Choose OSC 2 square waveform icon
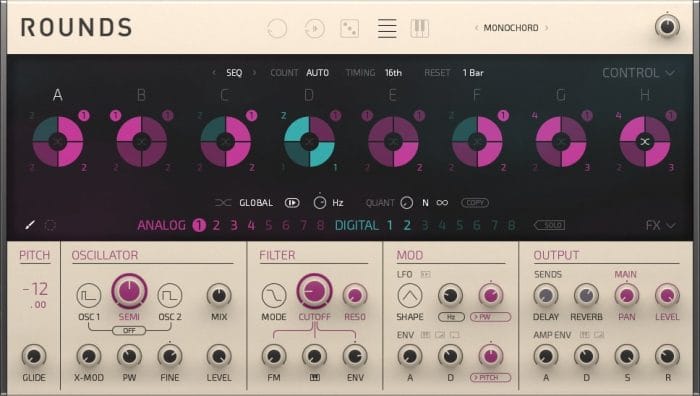The height and width of the screenshot is (396, 700). pos(170,296)
